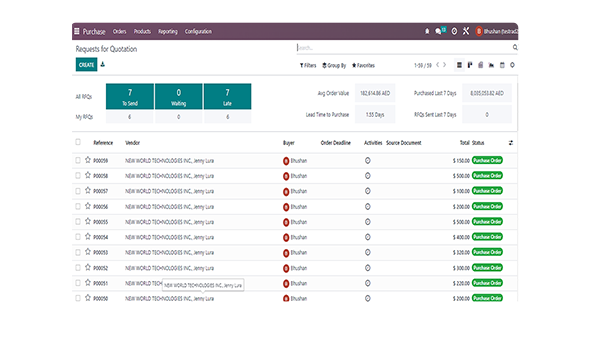Tick the select-all checkbox in table header

pos(78,142)
